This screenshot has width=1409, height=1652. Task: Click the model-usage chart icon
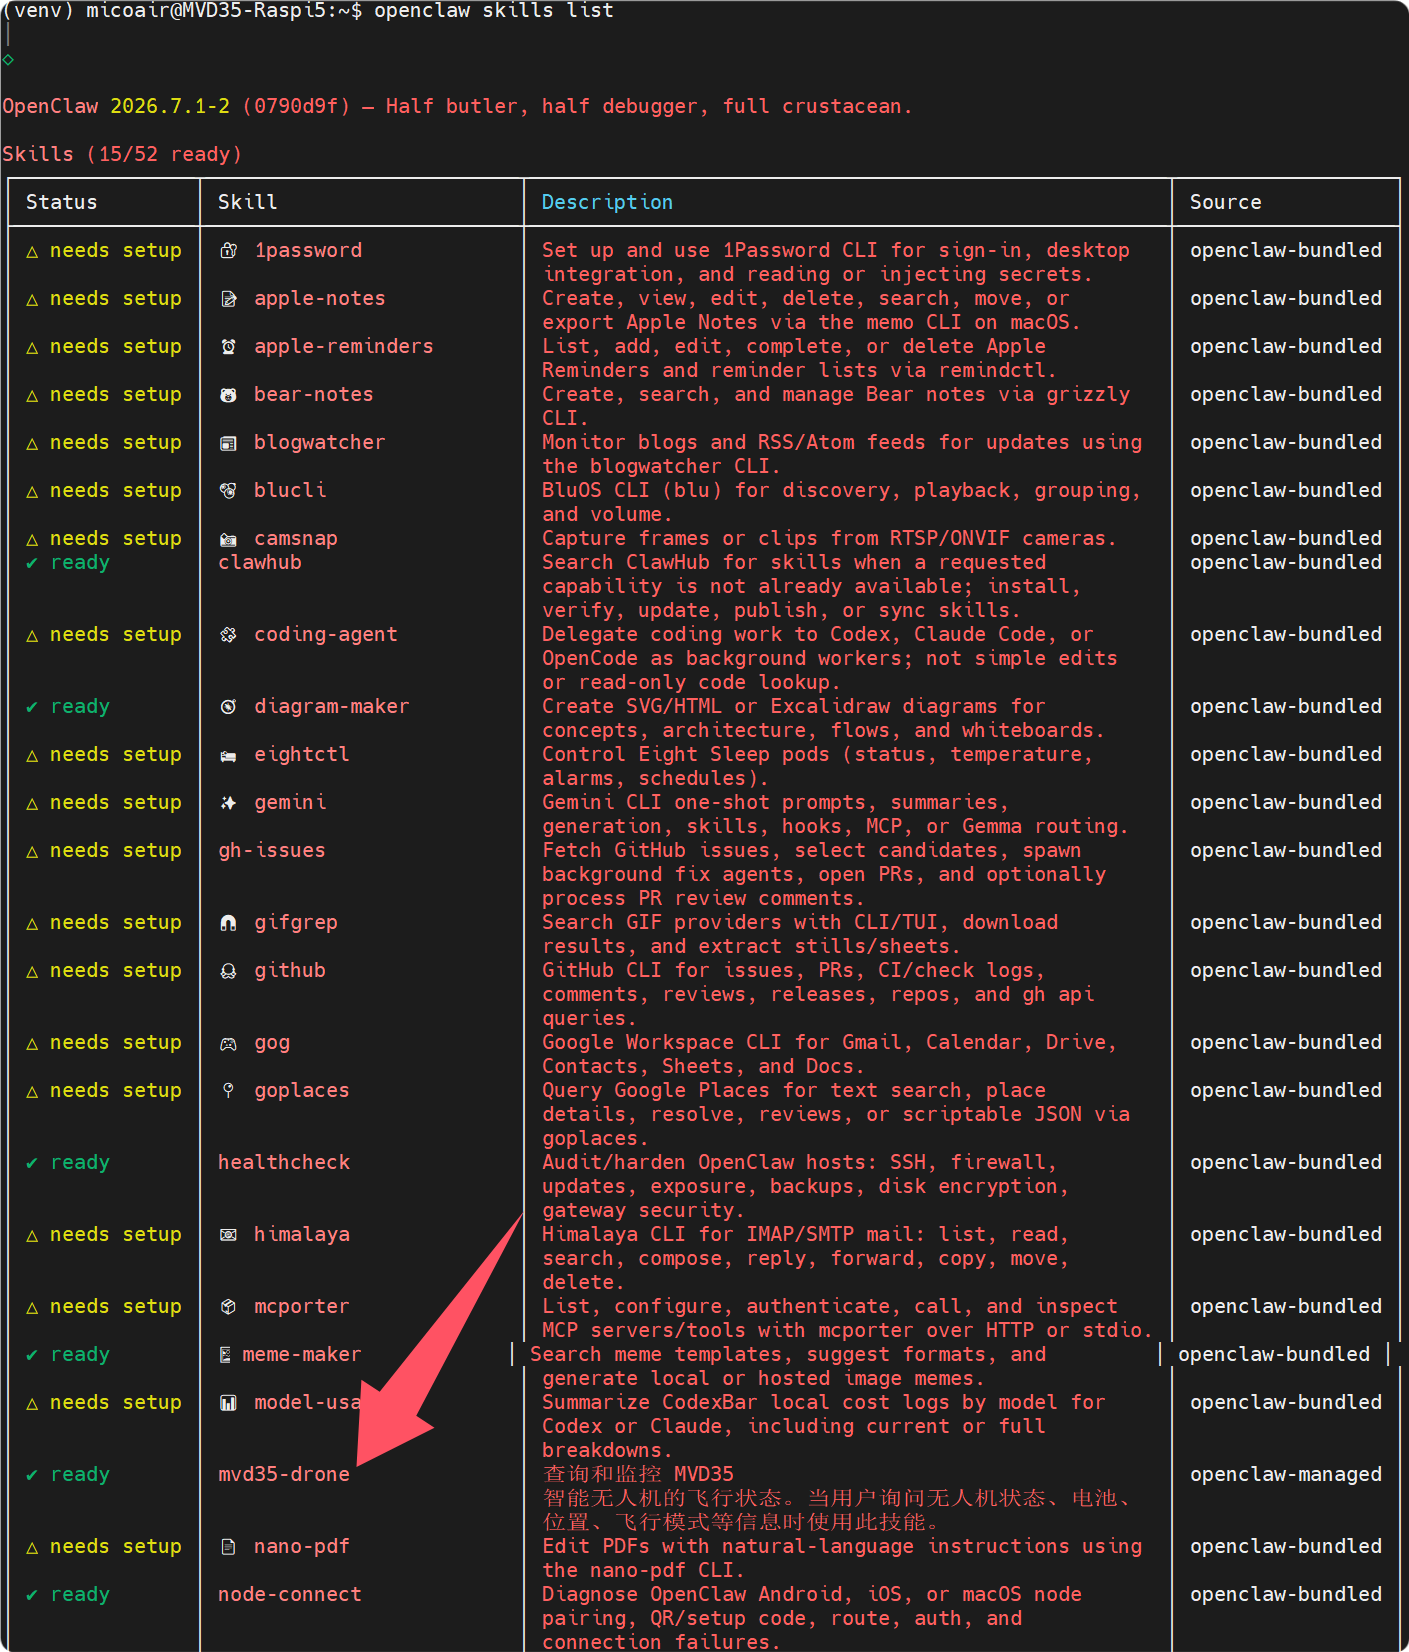click(228, 1403)
